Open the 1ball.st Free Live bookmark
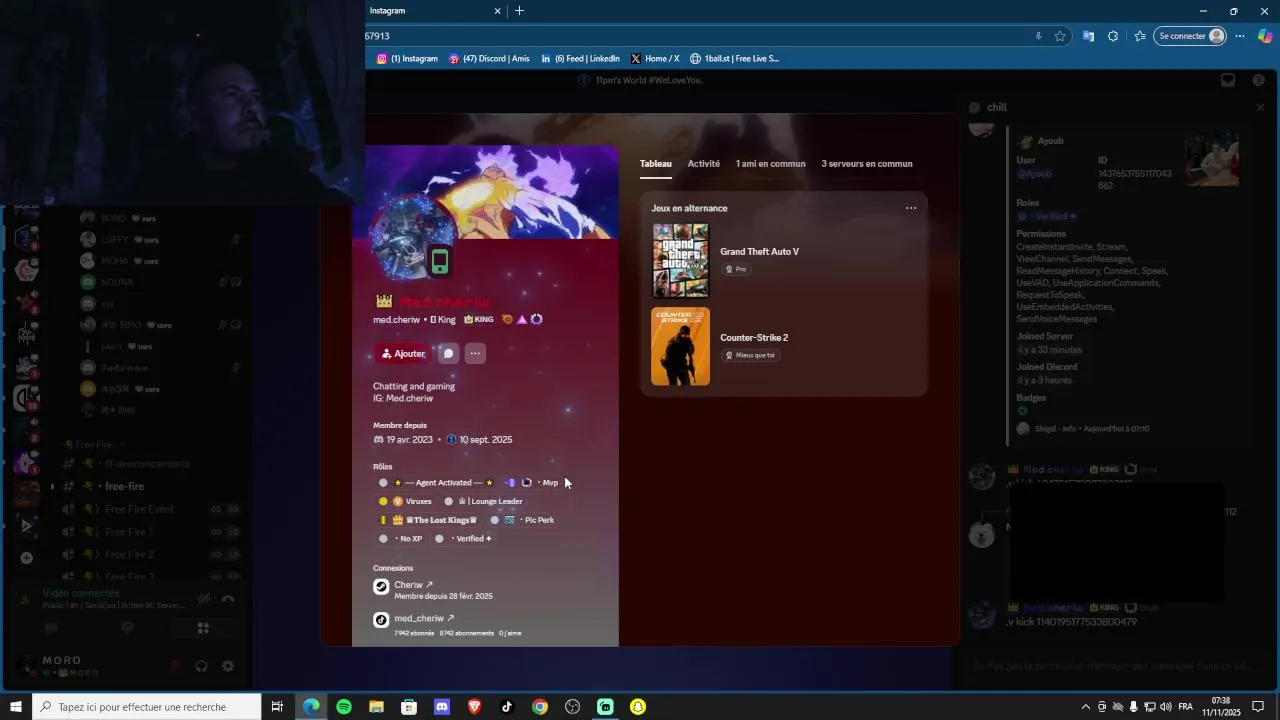Image resolution: width=1280 pixels, height=720 pixels. tap(734, 59)
